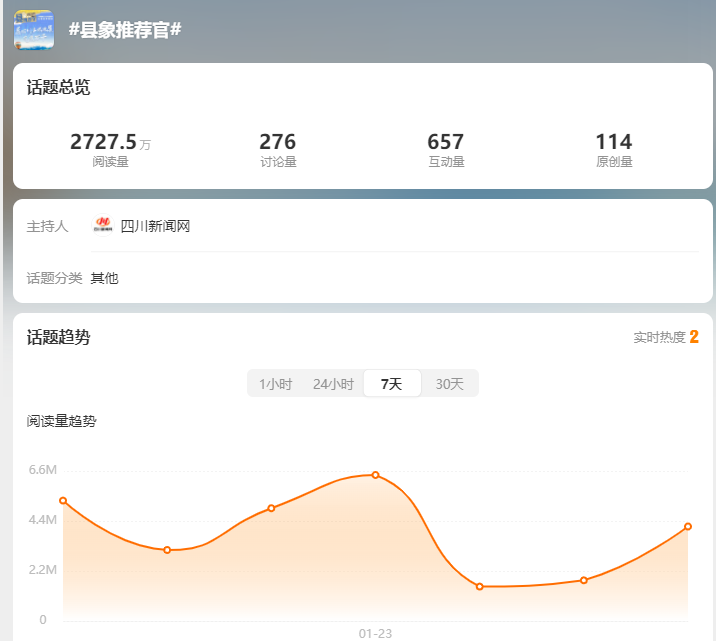Image resolution: width=716 pixels, height=641 pixels.
Task: Click the 114 original posts count
Action: 613,142
